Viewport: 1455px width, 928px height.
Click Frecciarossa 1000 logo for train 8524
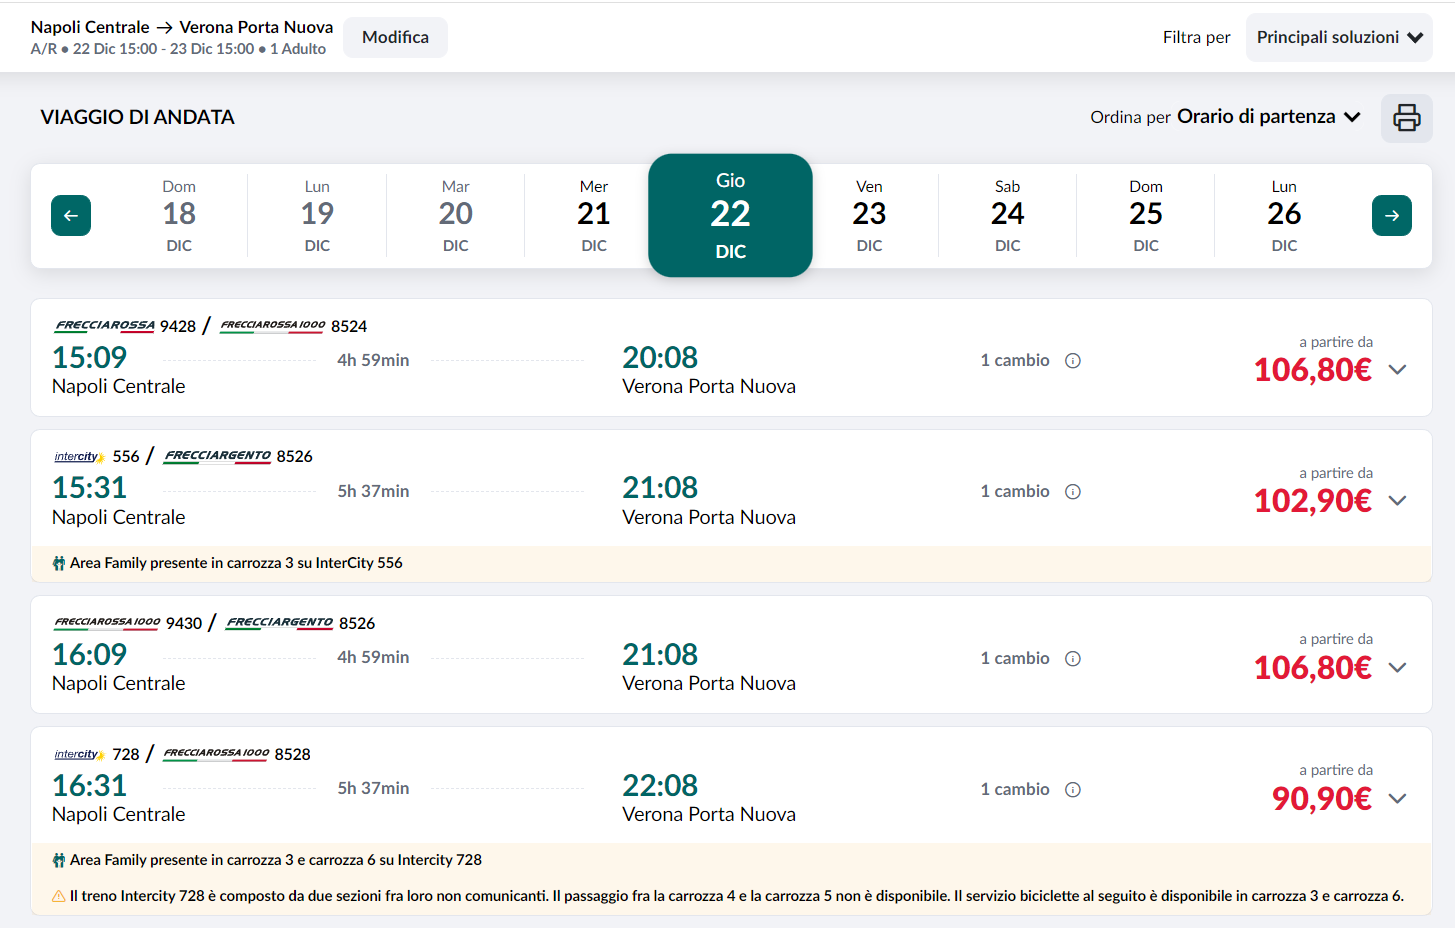(273, 326)
